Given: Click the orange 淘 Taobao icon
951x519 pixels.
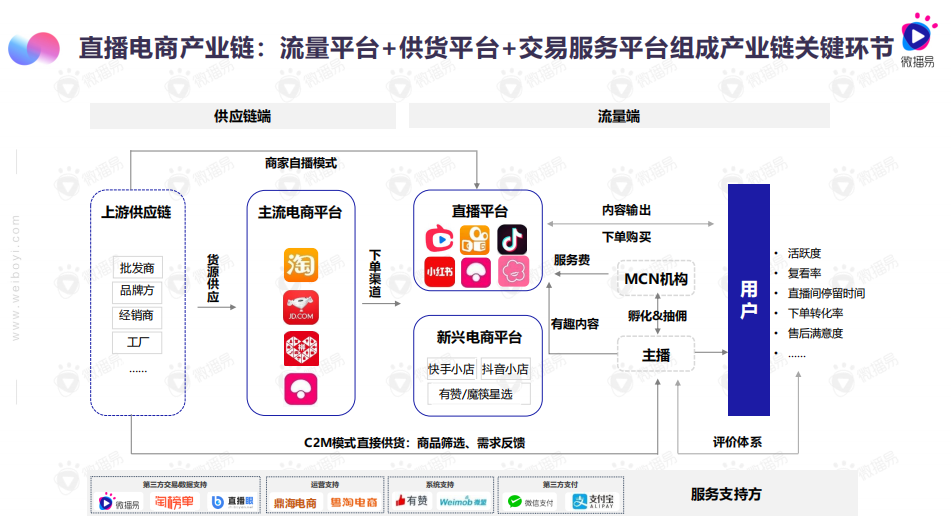Looking at the screenshot, I should click(x=301, y=265).
